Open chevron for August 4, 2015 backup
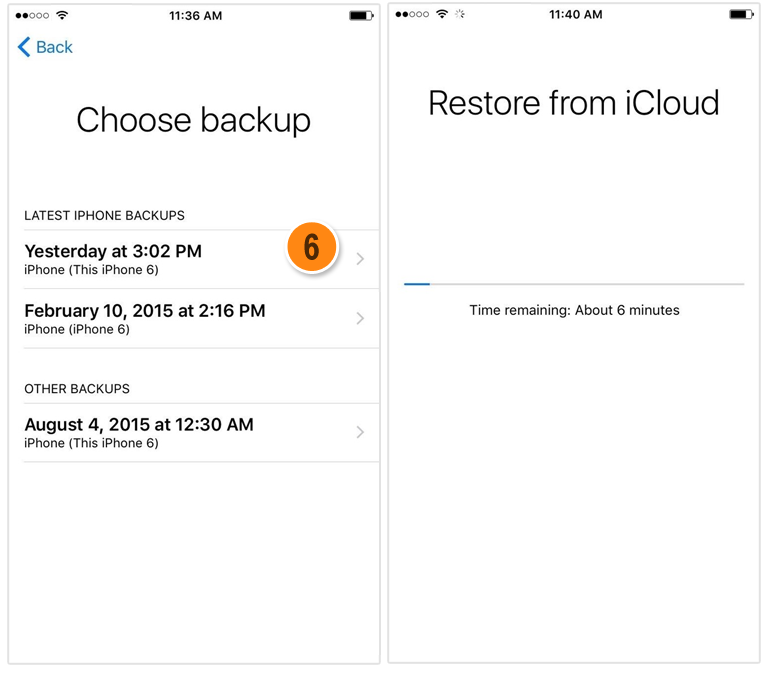 [360, 432]
